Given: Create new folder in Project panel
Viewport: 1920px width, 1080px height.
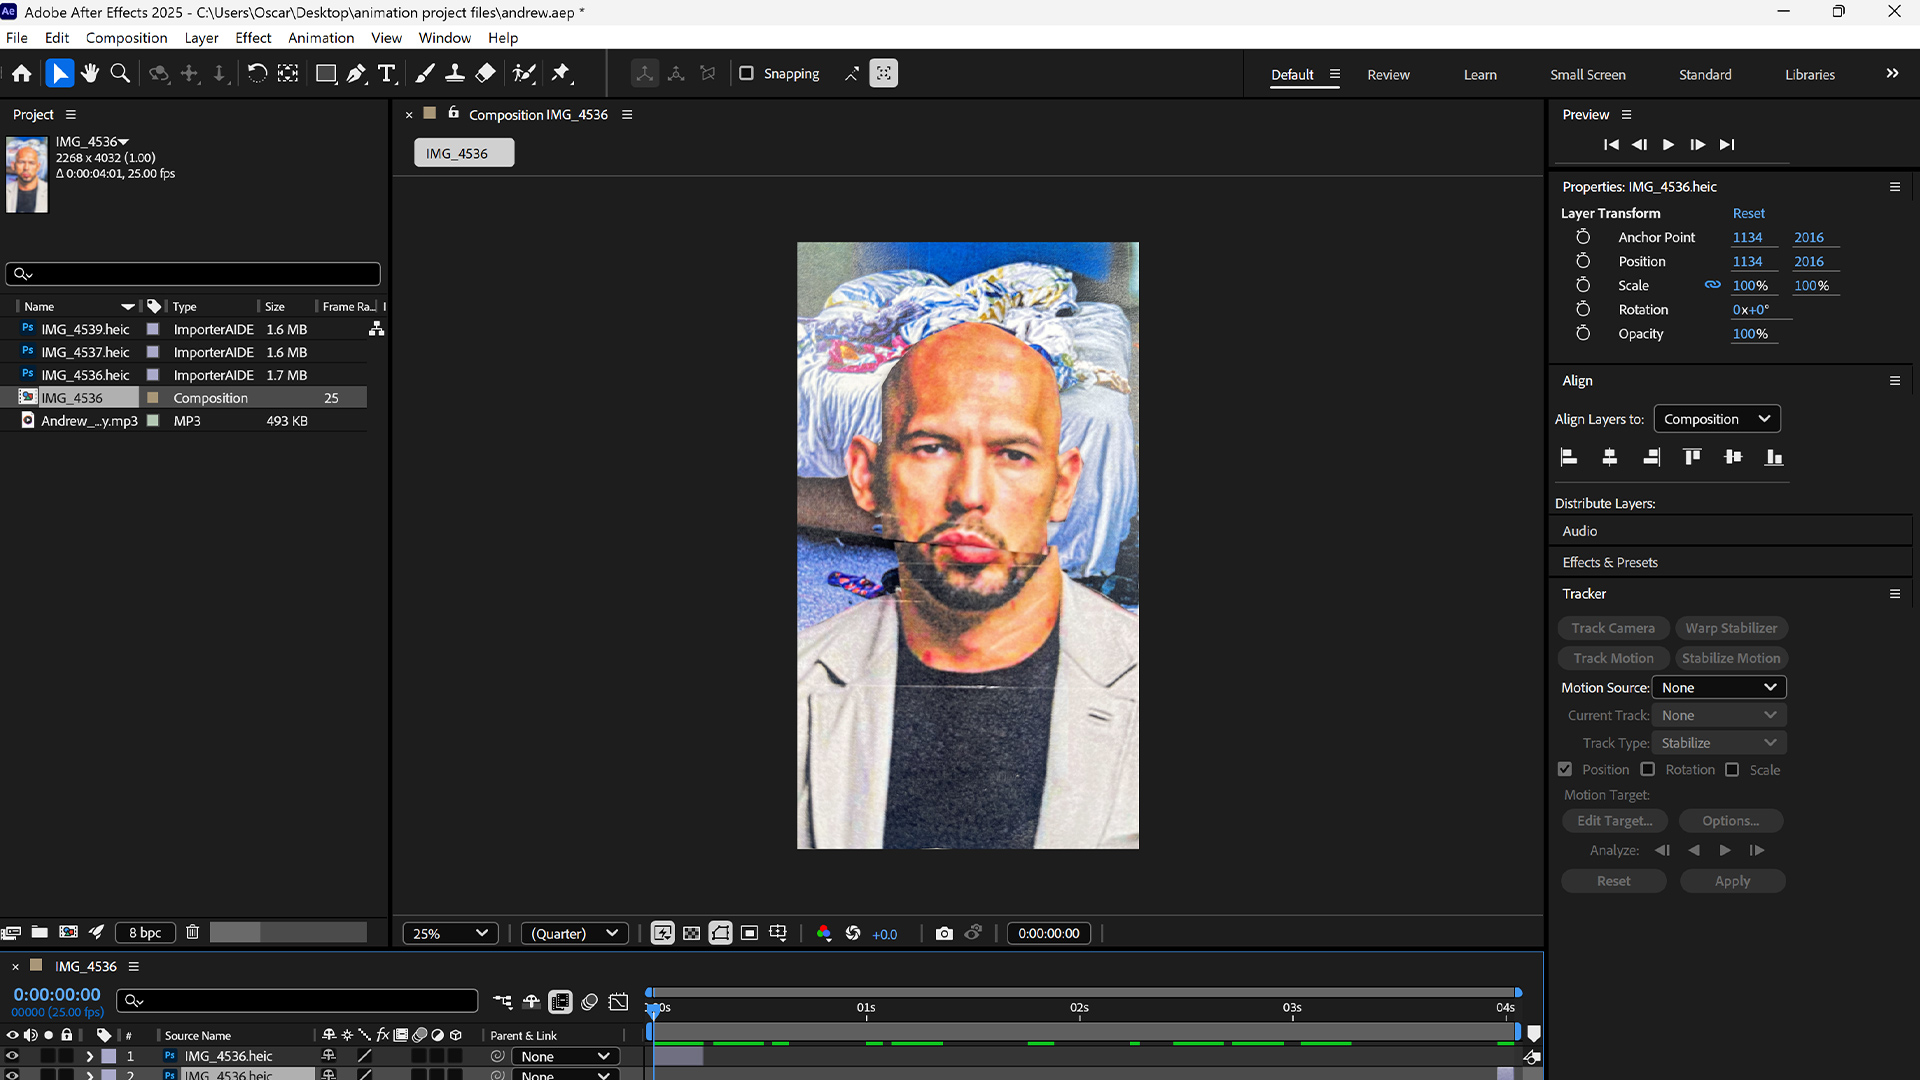Looking at the screenshot, I should pyautogui.click(x=40, y=932).
